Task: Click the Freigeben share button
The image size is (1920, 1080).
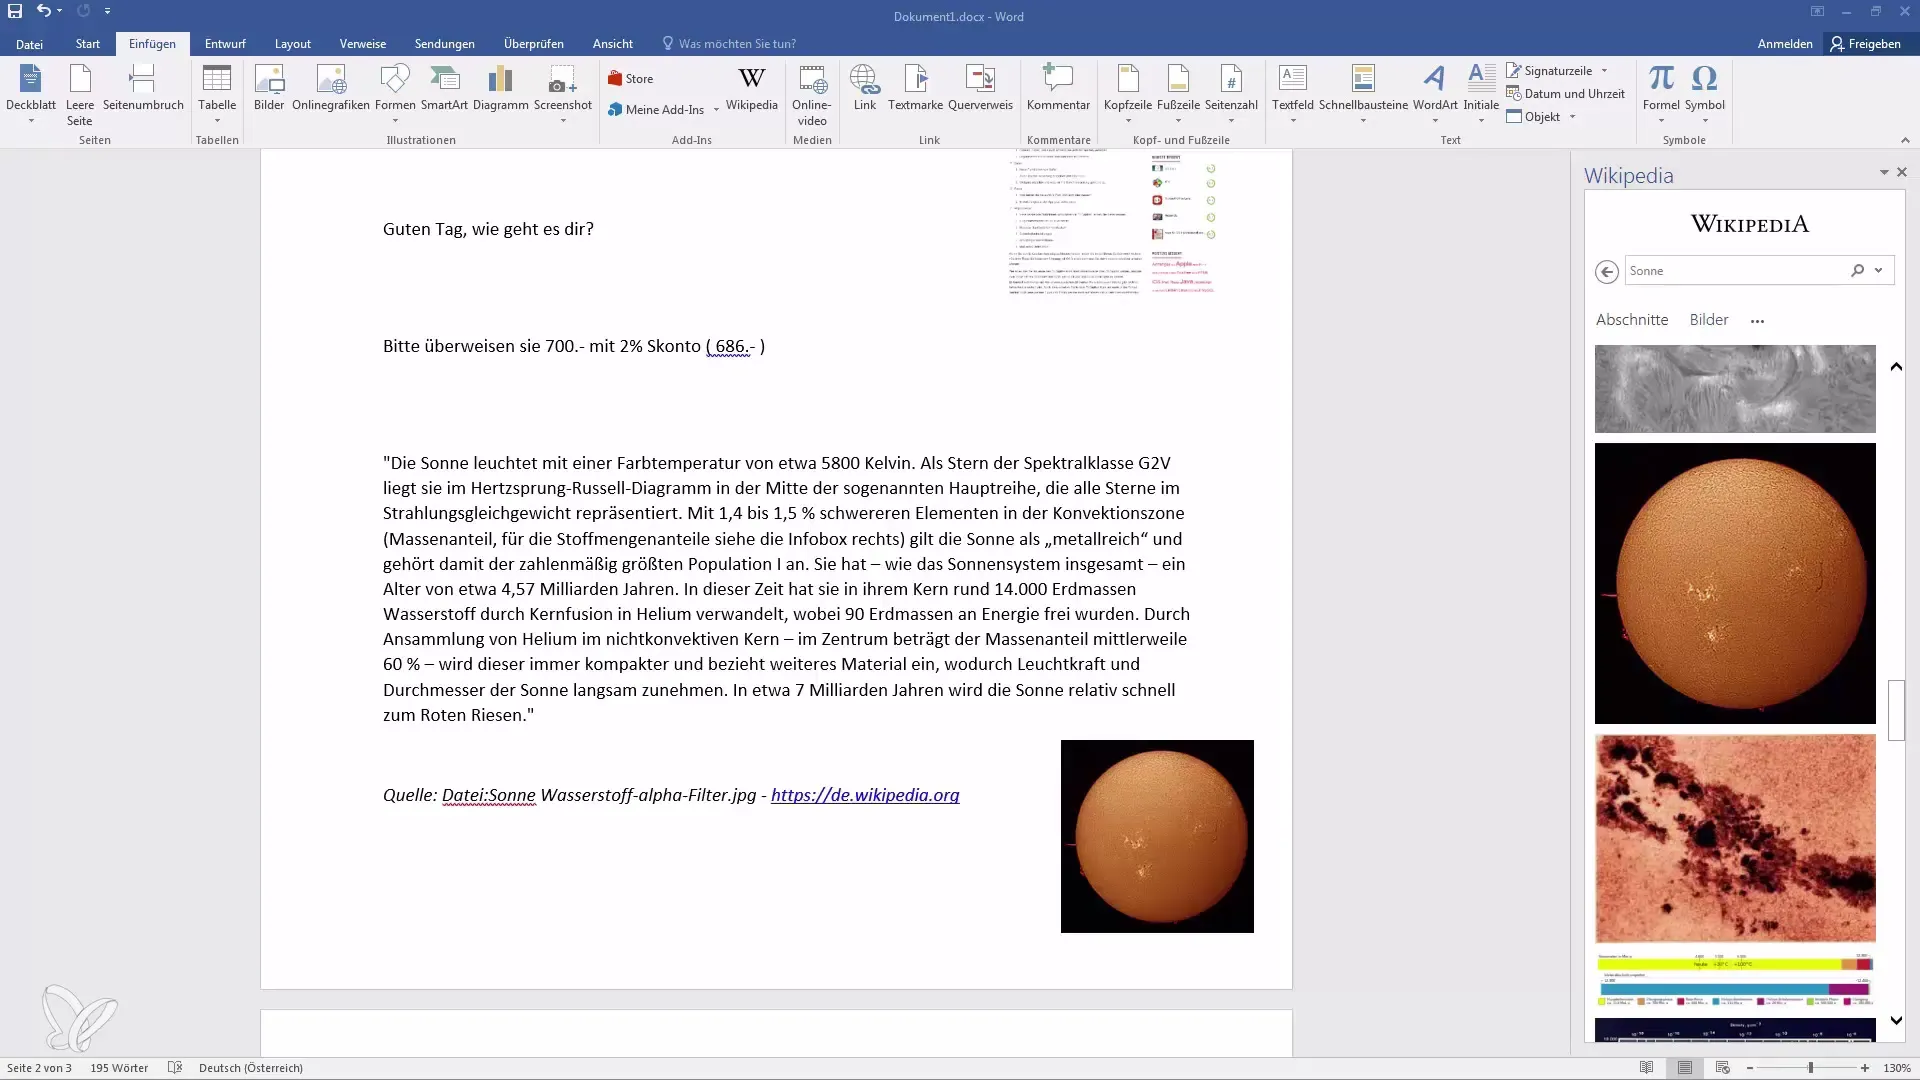Action: (1866, 44)
